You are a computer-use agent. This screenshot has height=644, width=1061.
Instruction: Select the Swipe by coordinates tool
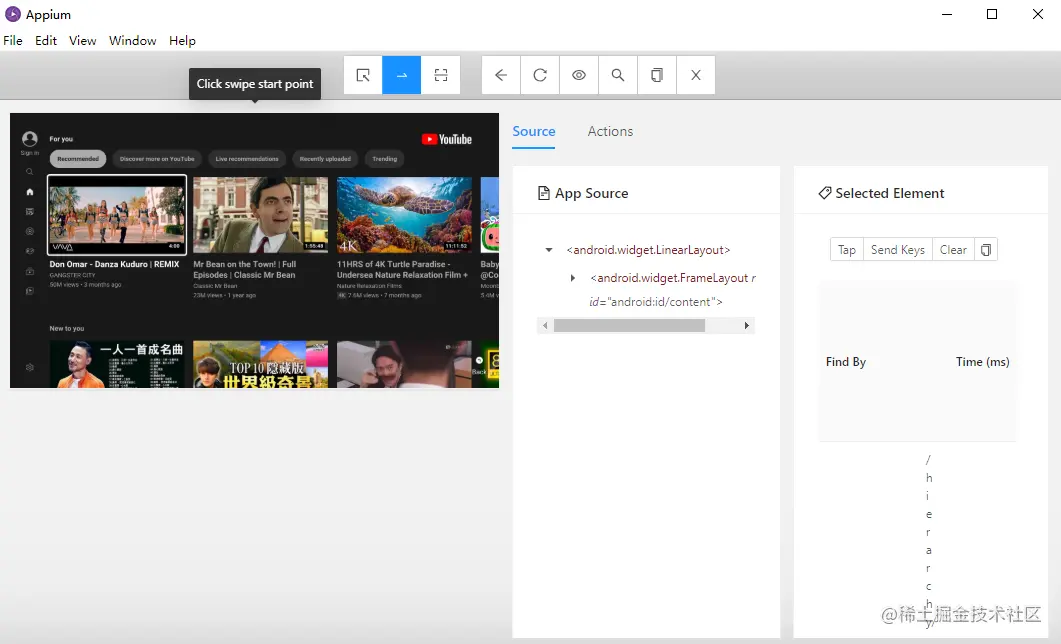tap(402, 75)
